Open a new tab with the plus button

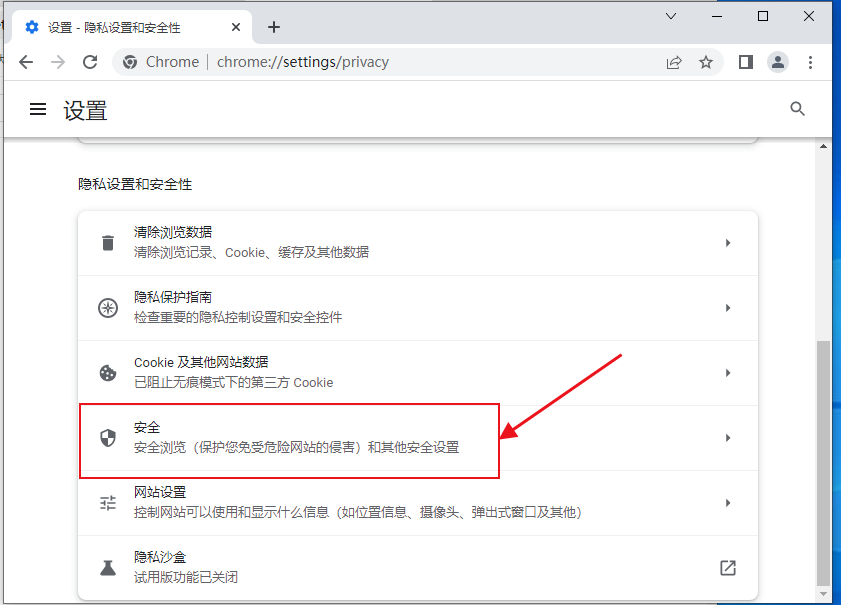point(274,27)
